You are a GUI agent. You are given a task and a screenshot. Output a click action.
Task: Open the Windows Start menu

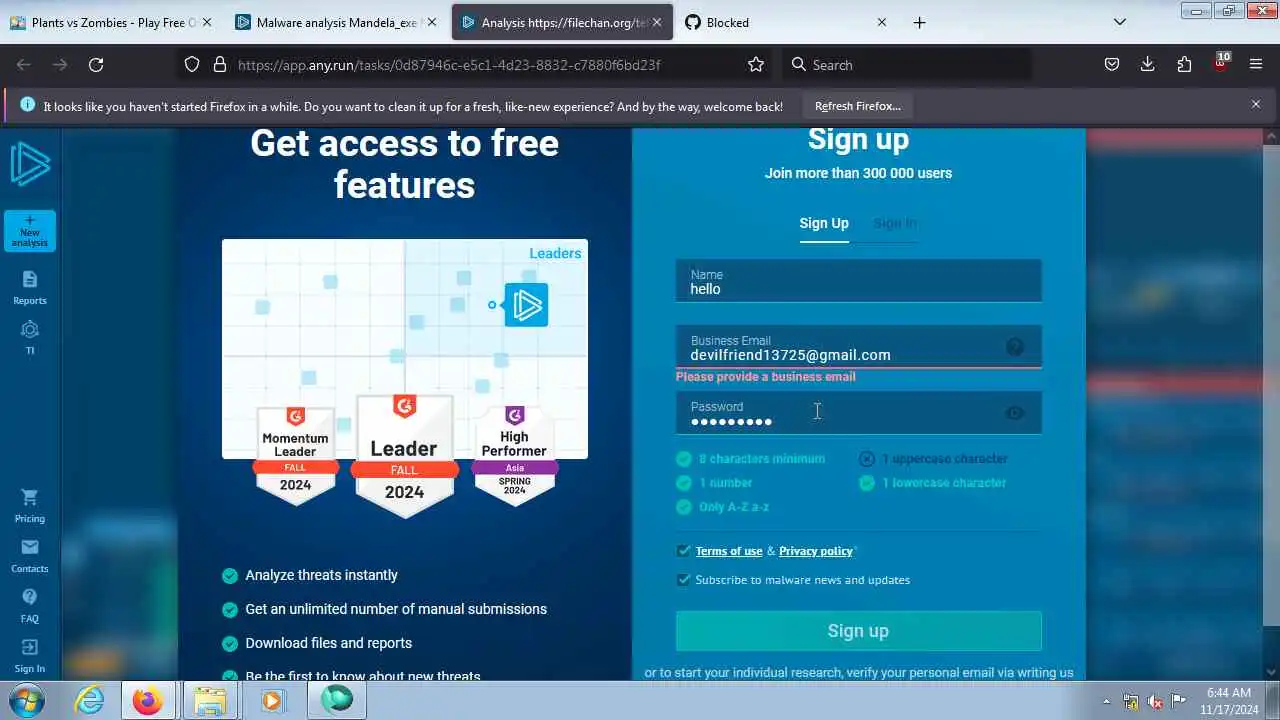point(26,700)
